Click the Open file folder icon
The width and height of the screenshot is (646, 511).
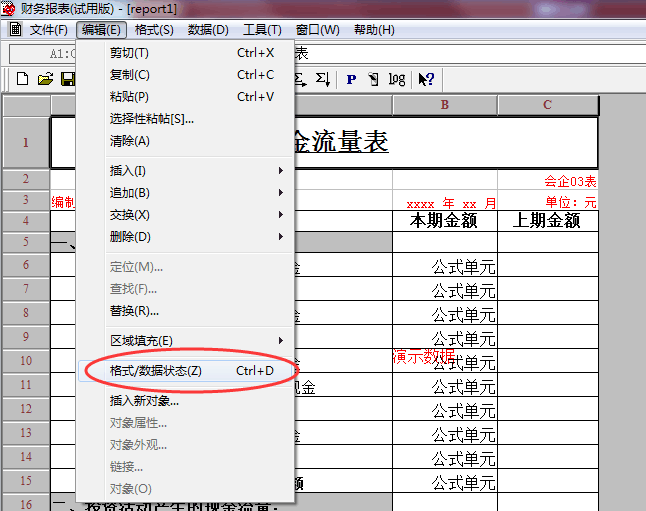click(45, 79)
